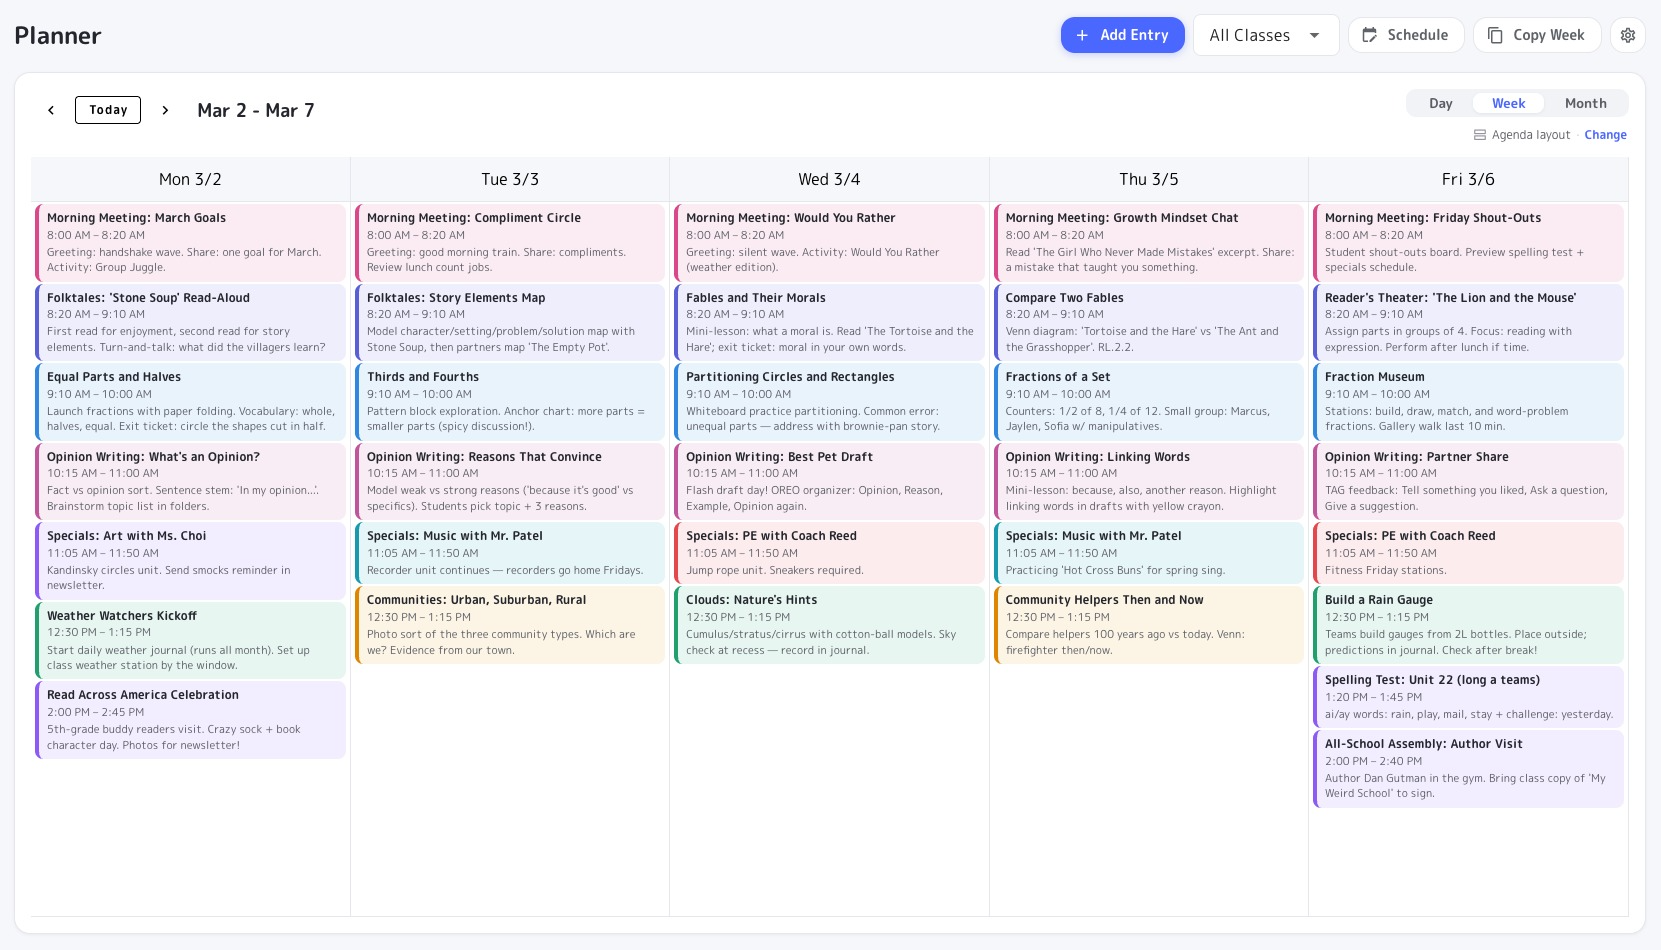Open Wednesday's Specials: PE with Coach Reed
Viewport: 1661px width, 950px height.
click(829, 553)
